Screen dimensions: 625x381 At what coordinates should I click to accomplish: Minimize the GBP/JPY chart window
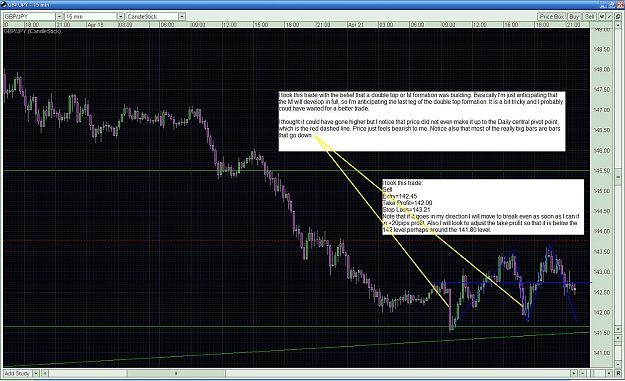pyautogui.click(x=603, y=5)
